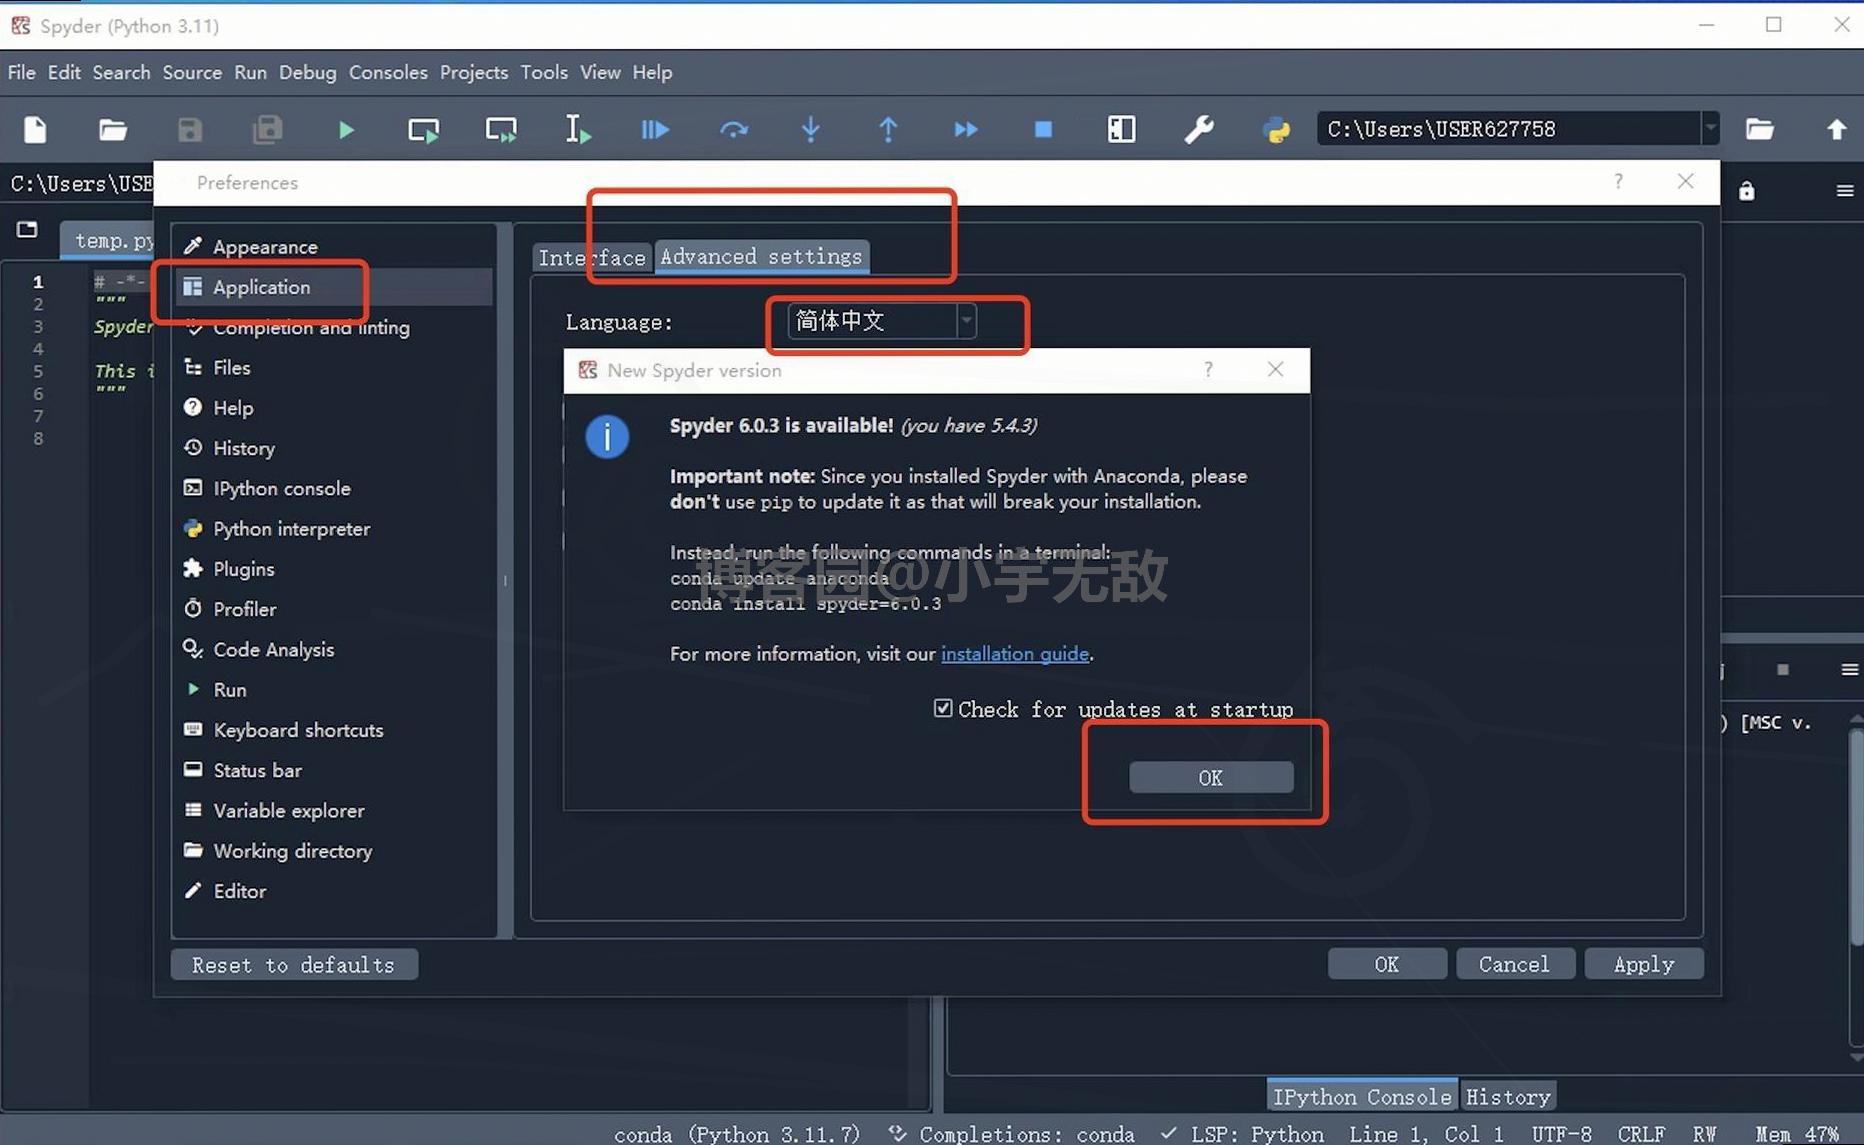Image resolution: width=1864 pixels, height=1145 pixels.
Task: Select Working directory preferences
Action: (334, 850)
